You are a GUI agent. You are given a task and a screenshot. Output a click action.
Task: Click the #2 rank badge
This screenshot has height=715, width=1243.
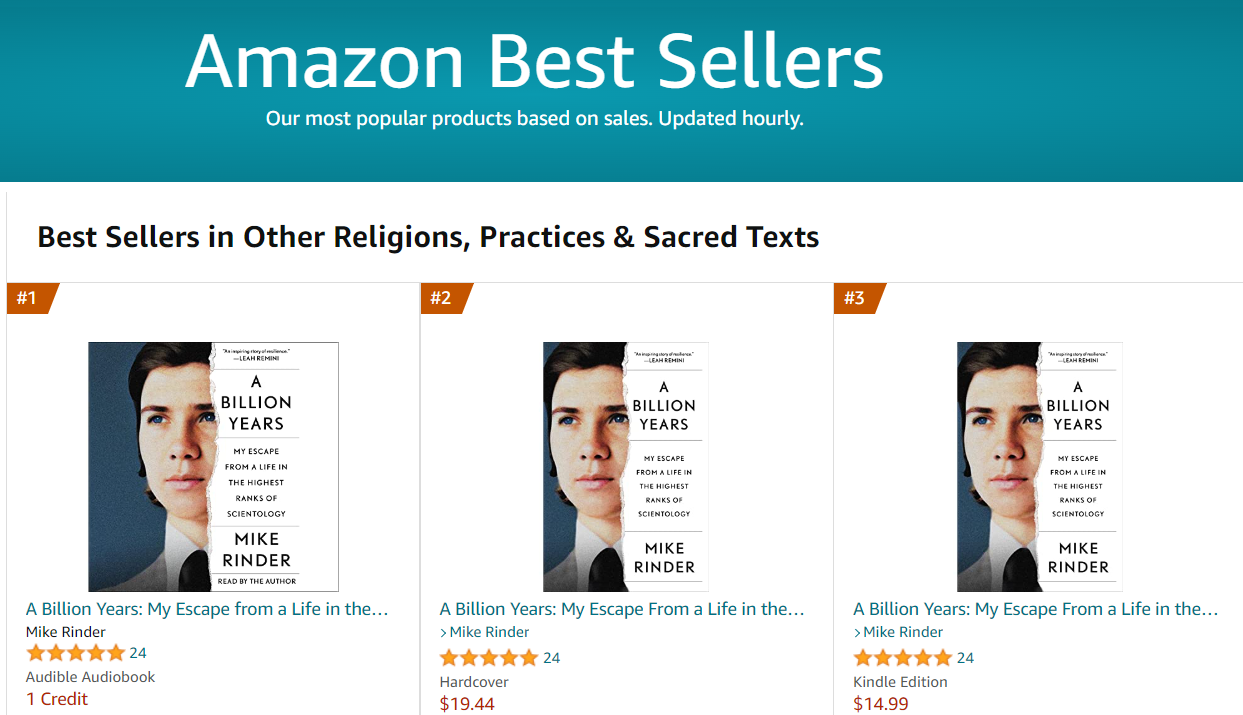[x=442, y=298]
